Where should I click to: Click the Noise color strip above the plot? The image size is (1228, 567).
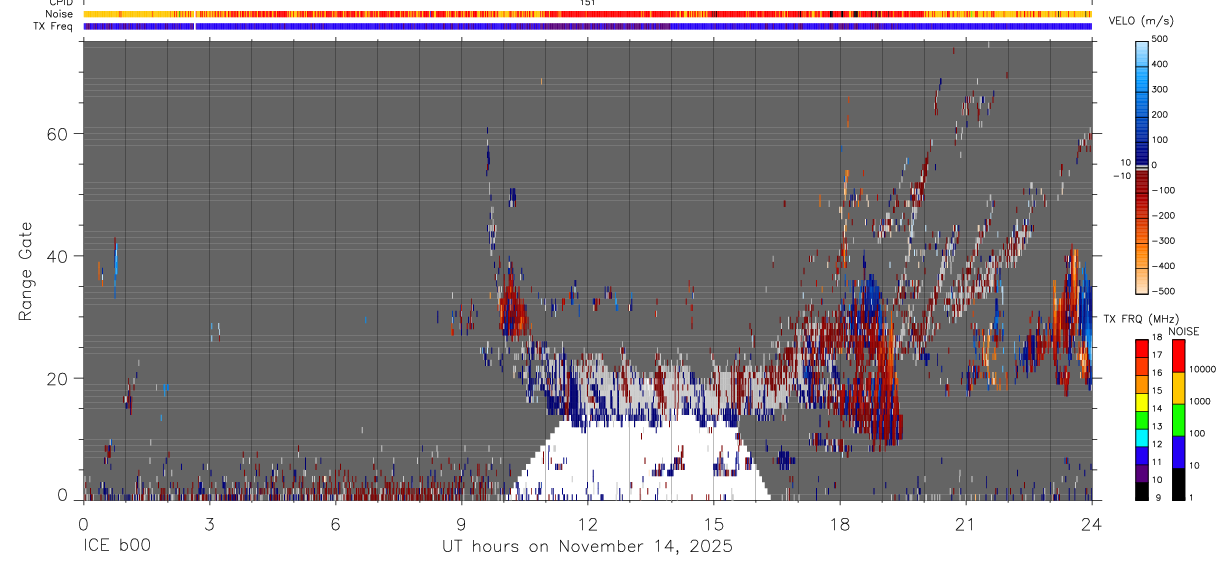[587, 14]
